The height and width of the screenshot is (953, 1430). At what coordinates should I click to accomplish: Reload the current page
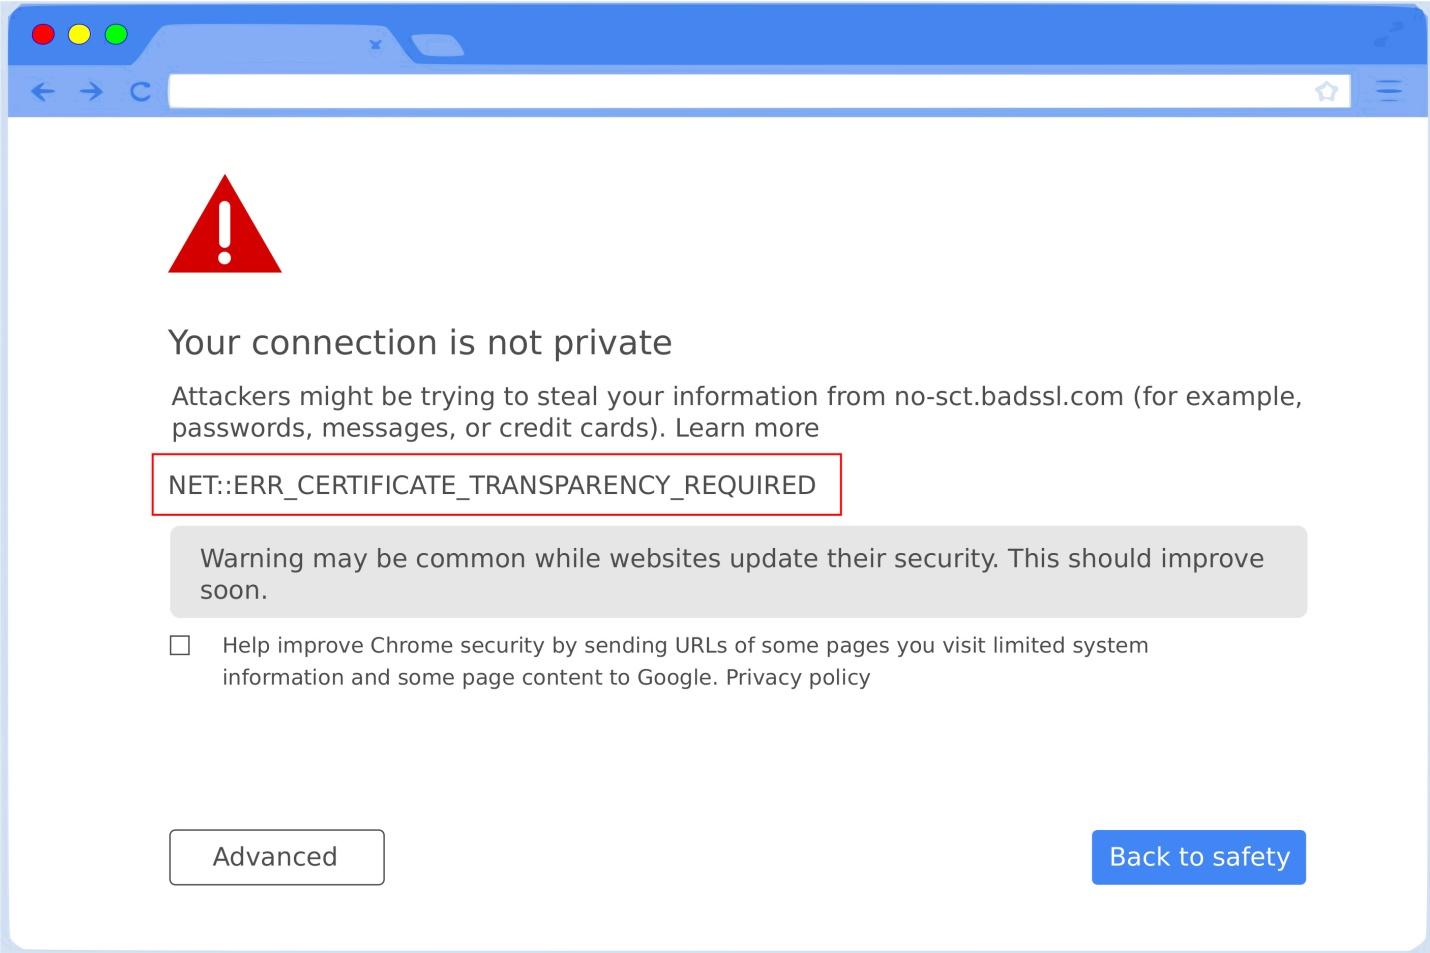(140, 91)
